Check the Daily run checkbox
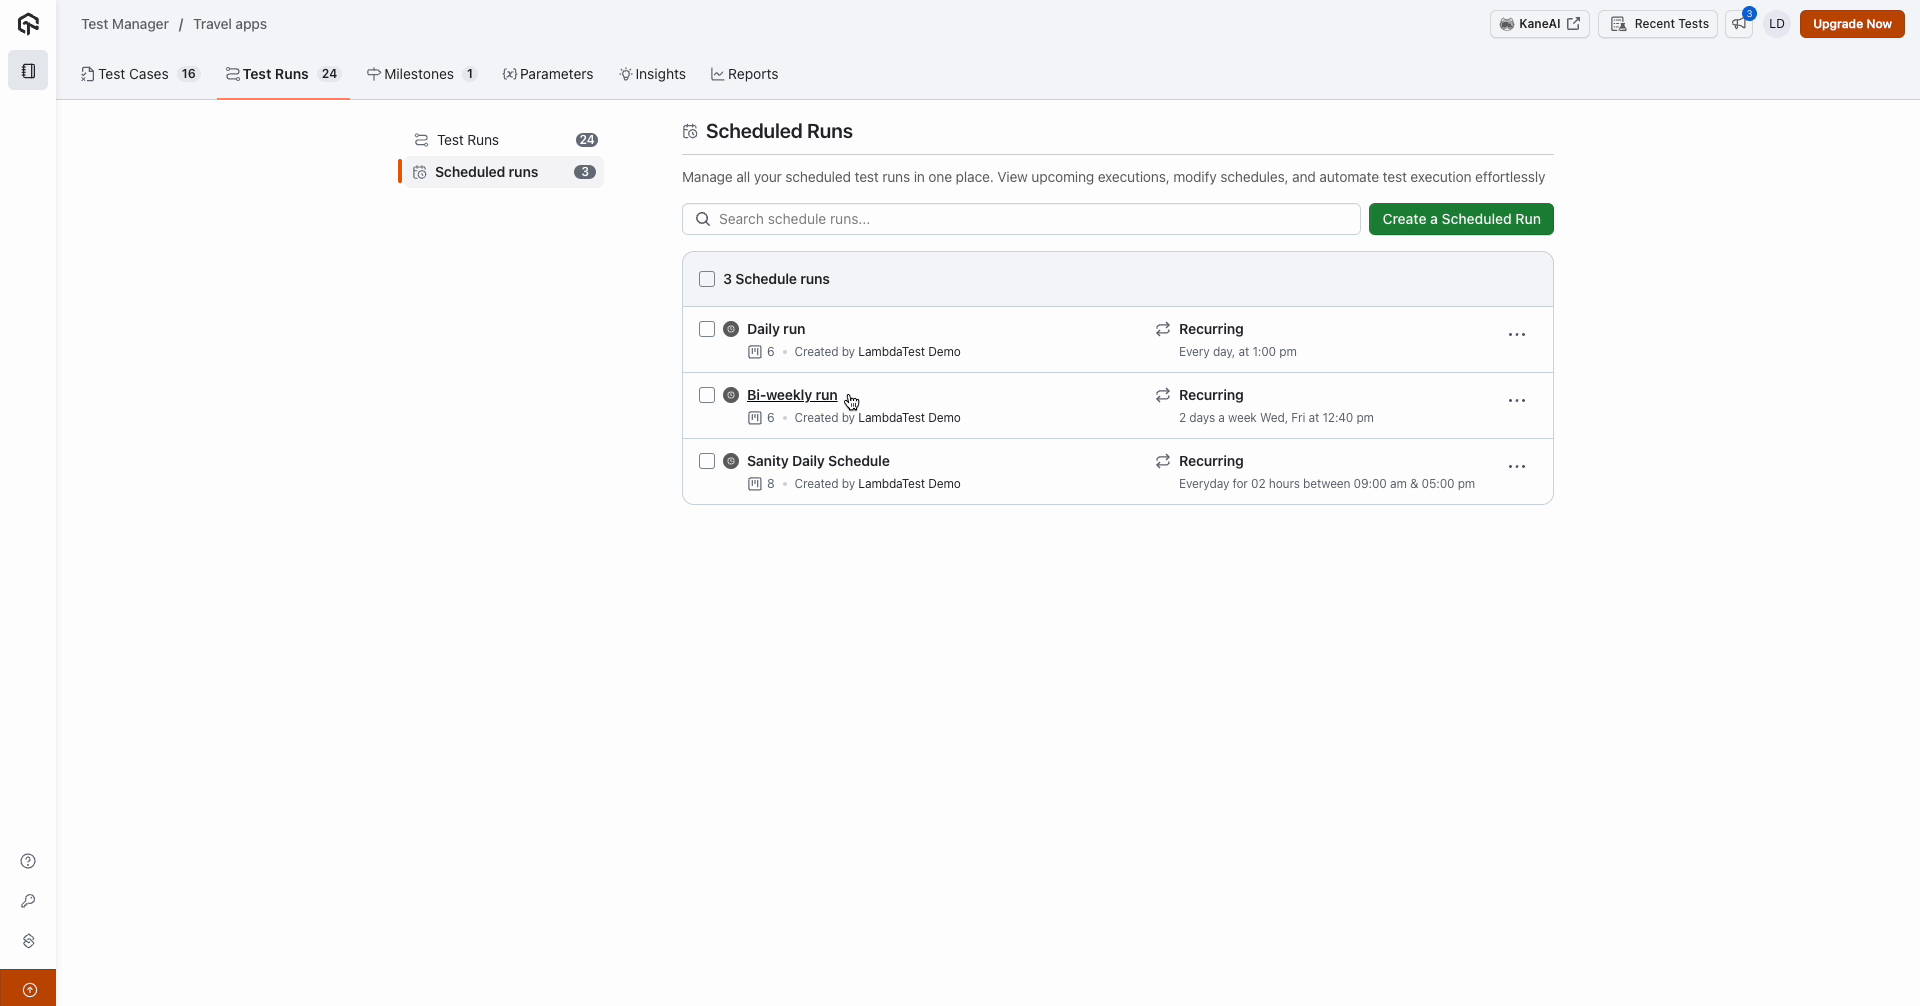Screen dimensions: 1920x1006 tap(707, 329)
